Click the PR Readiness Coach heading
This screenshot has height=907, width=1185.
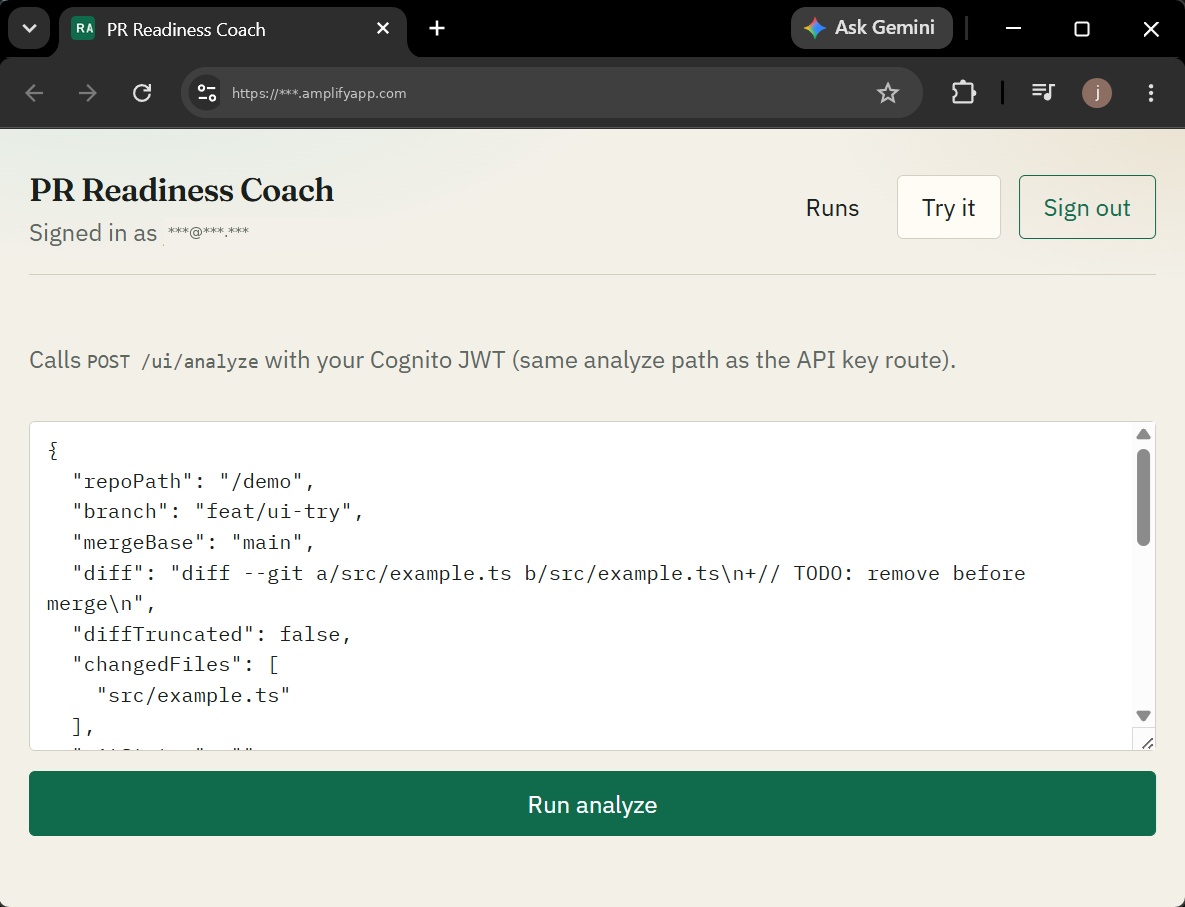181,190
